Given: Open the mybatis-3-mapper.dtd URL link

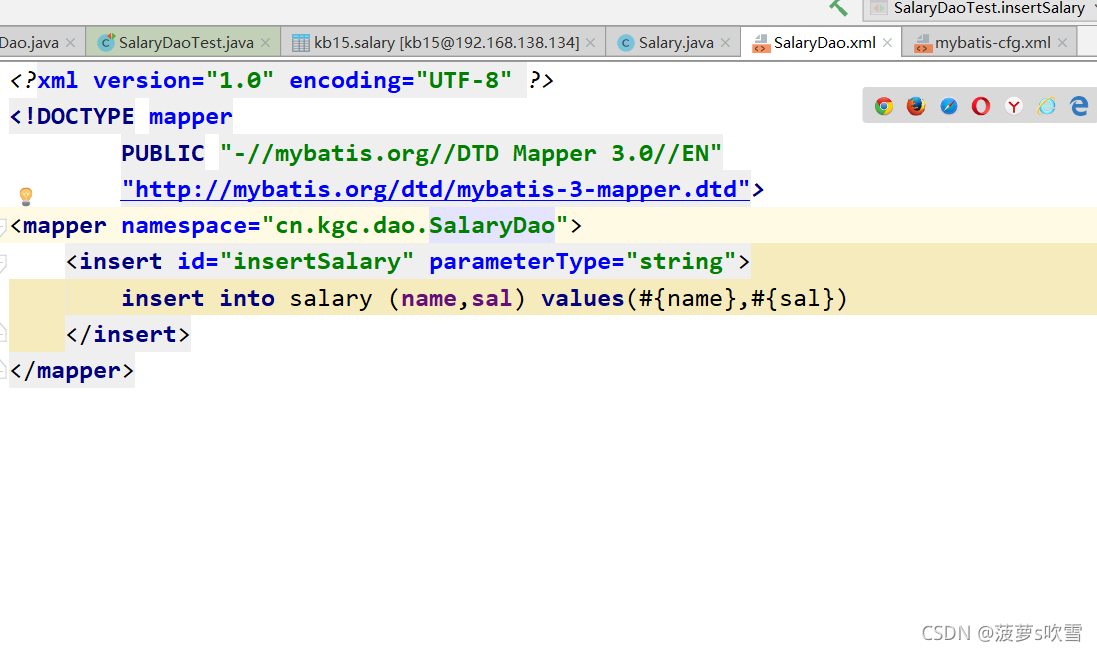Looking at the screenshot, I should (435, 189).
